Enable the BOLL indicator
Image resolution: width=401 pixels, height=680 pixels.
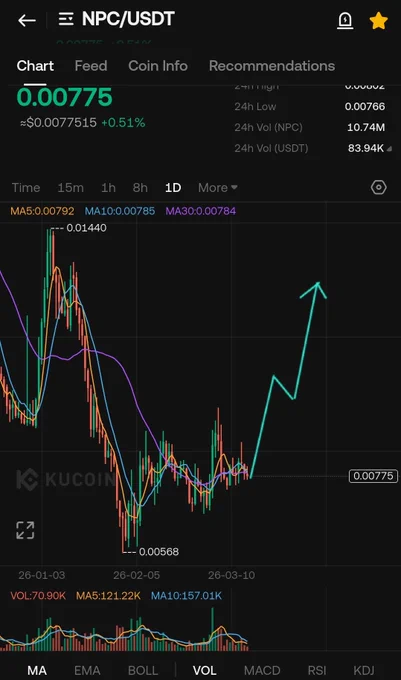(x=143, y=670)
